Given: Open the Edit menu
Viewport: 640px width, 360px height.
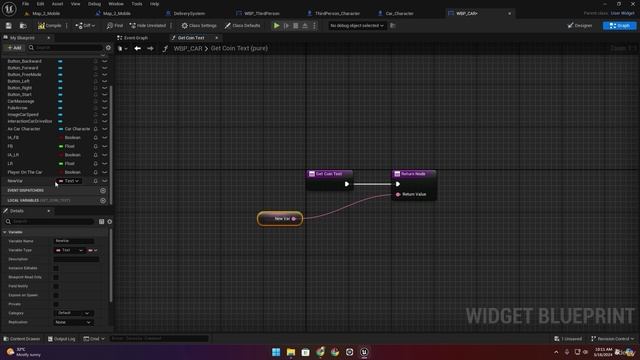Looking at the screenshot, I should [x=40, y=4].
